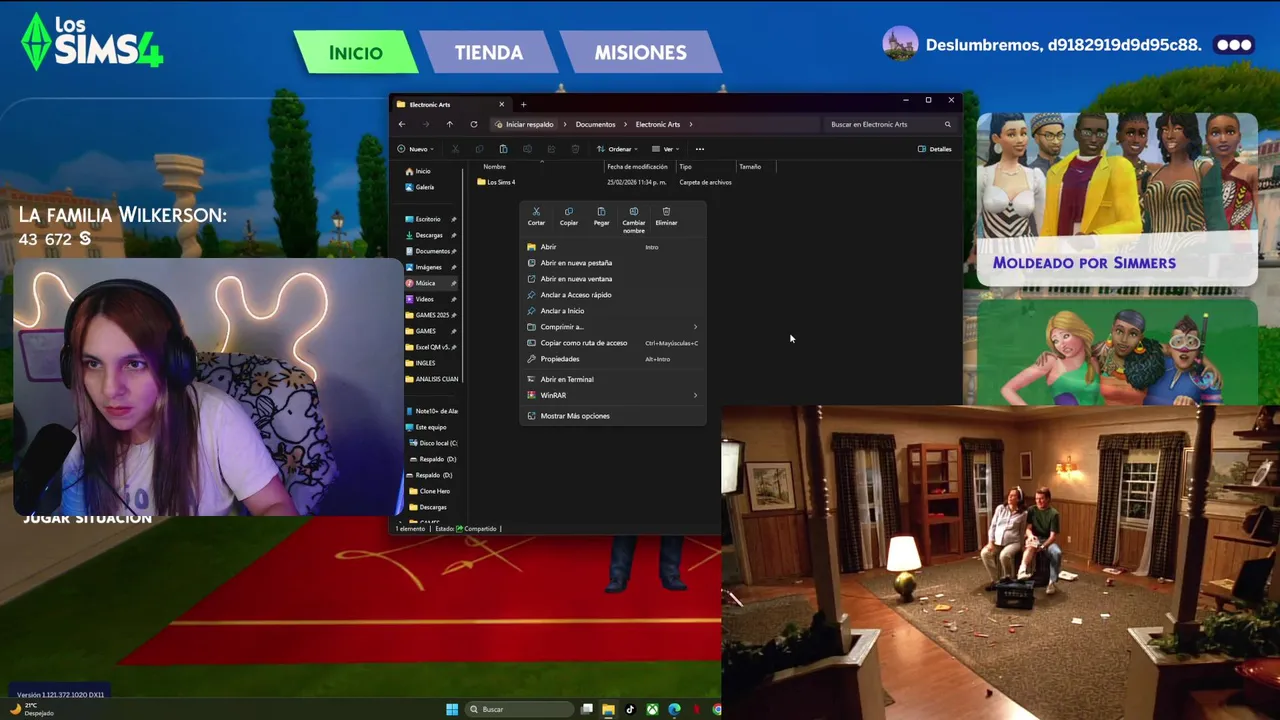The width and height of the screenshot is (1280, 720).
Task: Go back with Explorer back arrow
Action: pyautogui.click(x=402, y=124)
